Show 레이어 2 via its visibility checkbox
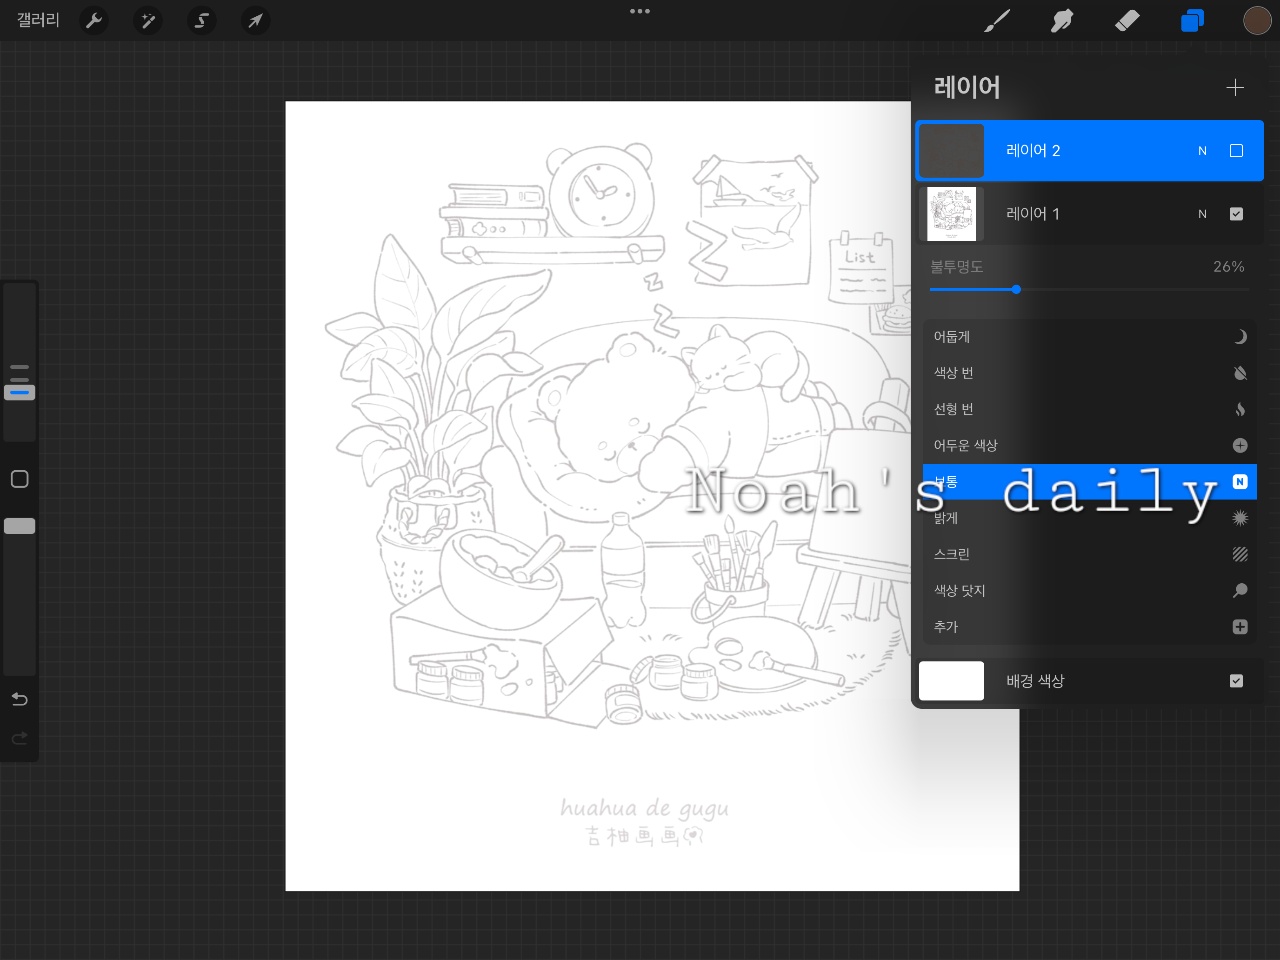Viewport: 1280px width, 960px height. coord(1236,151)
